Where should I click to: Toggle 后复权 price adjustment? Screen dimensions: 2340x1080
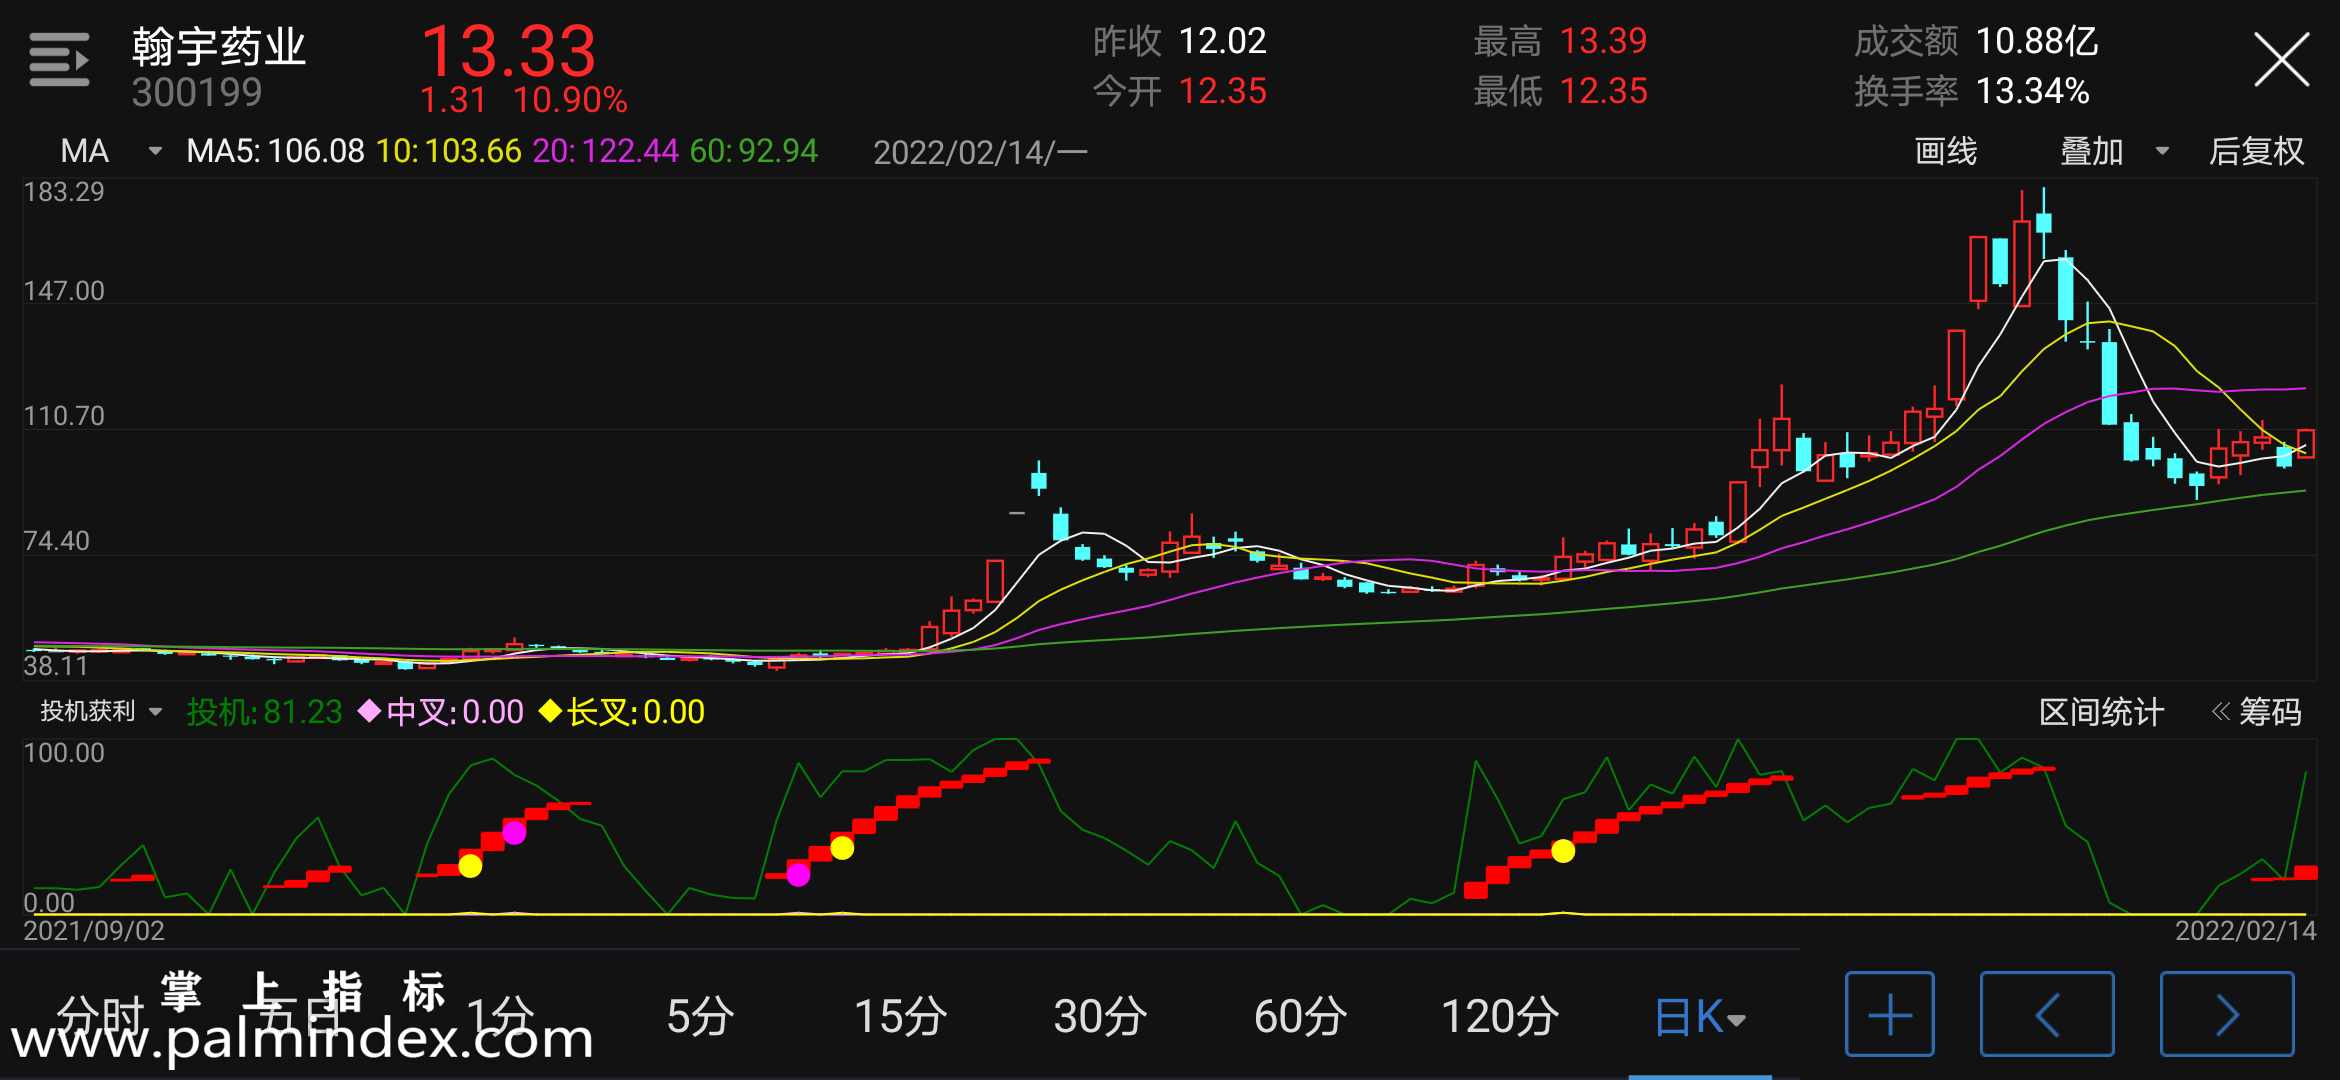[x=2256, y=151]
